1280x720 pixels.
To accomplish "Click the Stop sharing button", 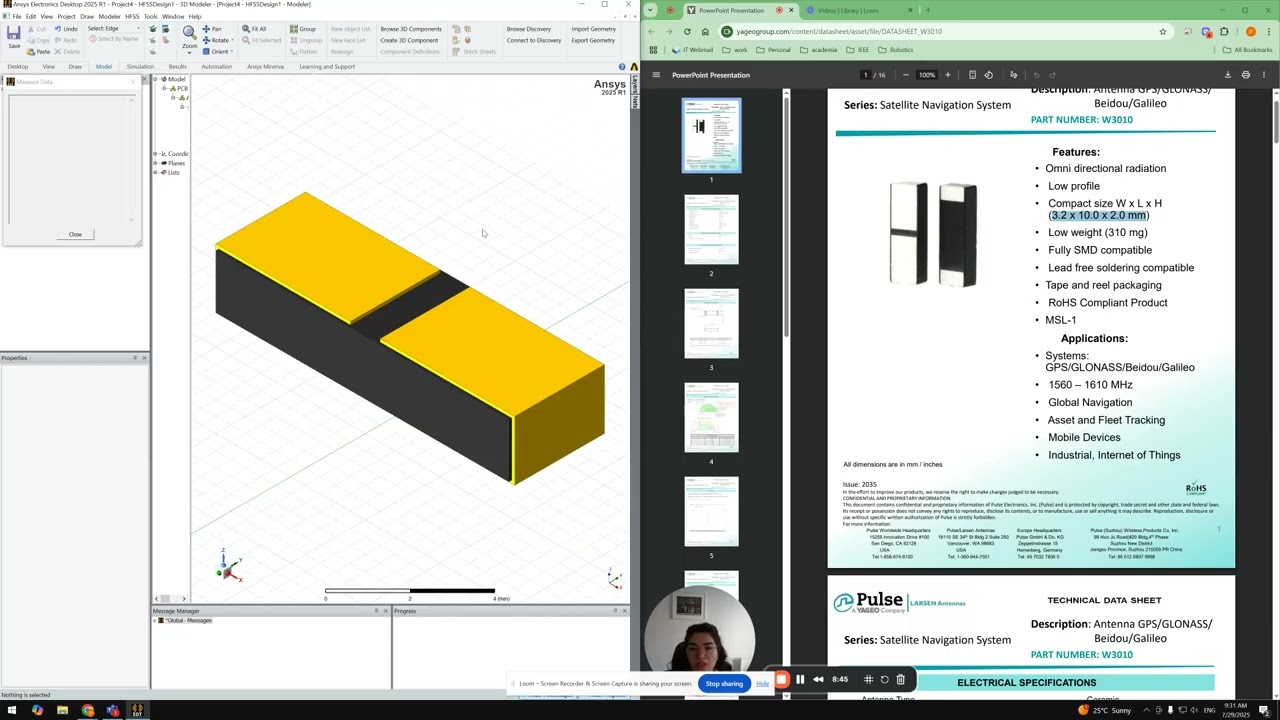I will pyautogui.click(x=724, y=684).
